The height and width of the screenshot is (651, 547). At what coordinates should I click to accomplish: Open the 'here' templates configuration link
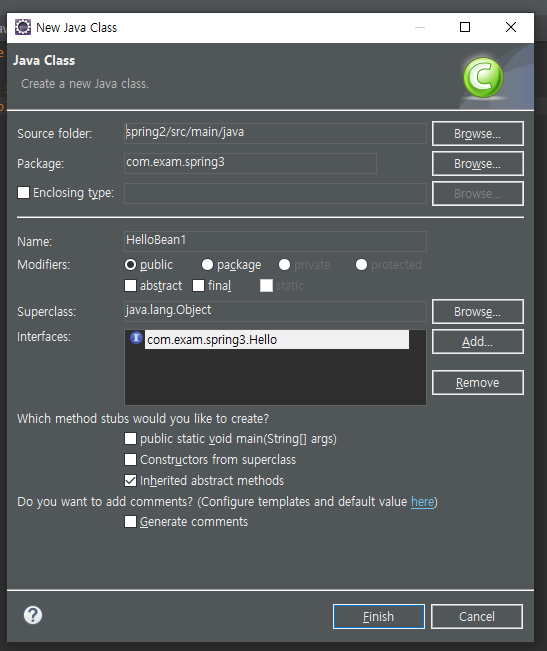pos(422,502)
